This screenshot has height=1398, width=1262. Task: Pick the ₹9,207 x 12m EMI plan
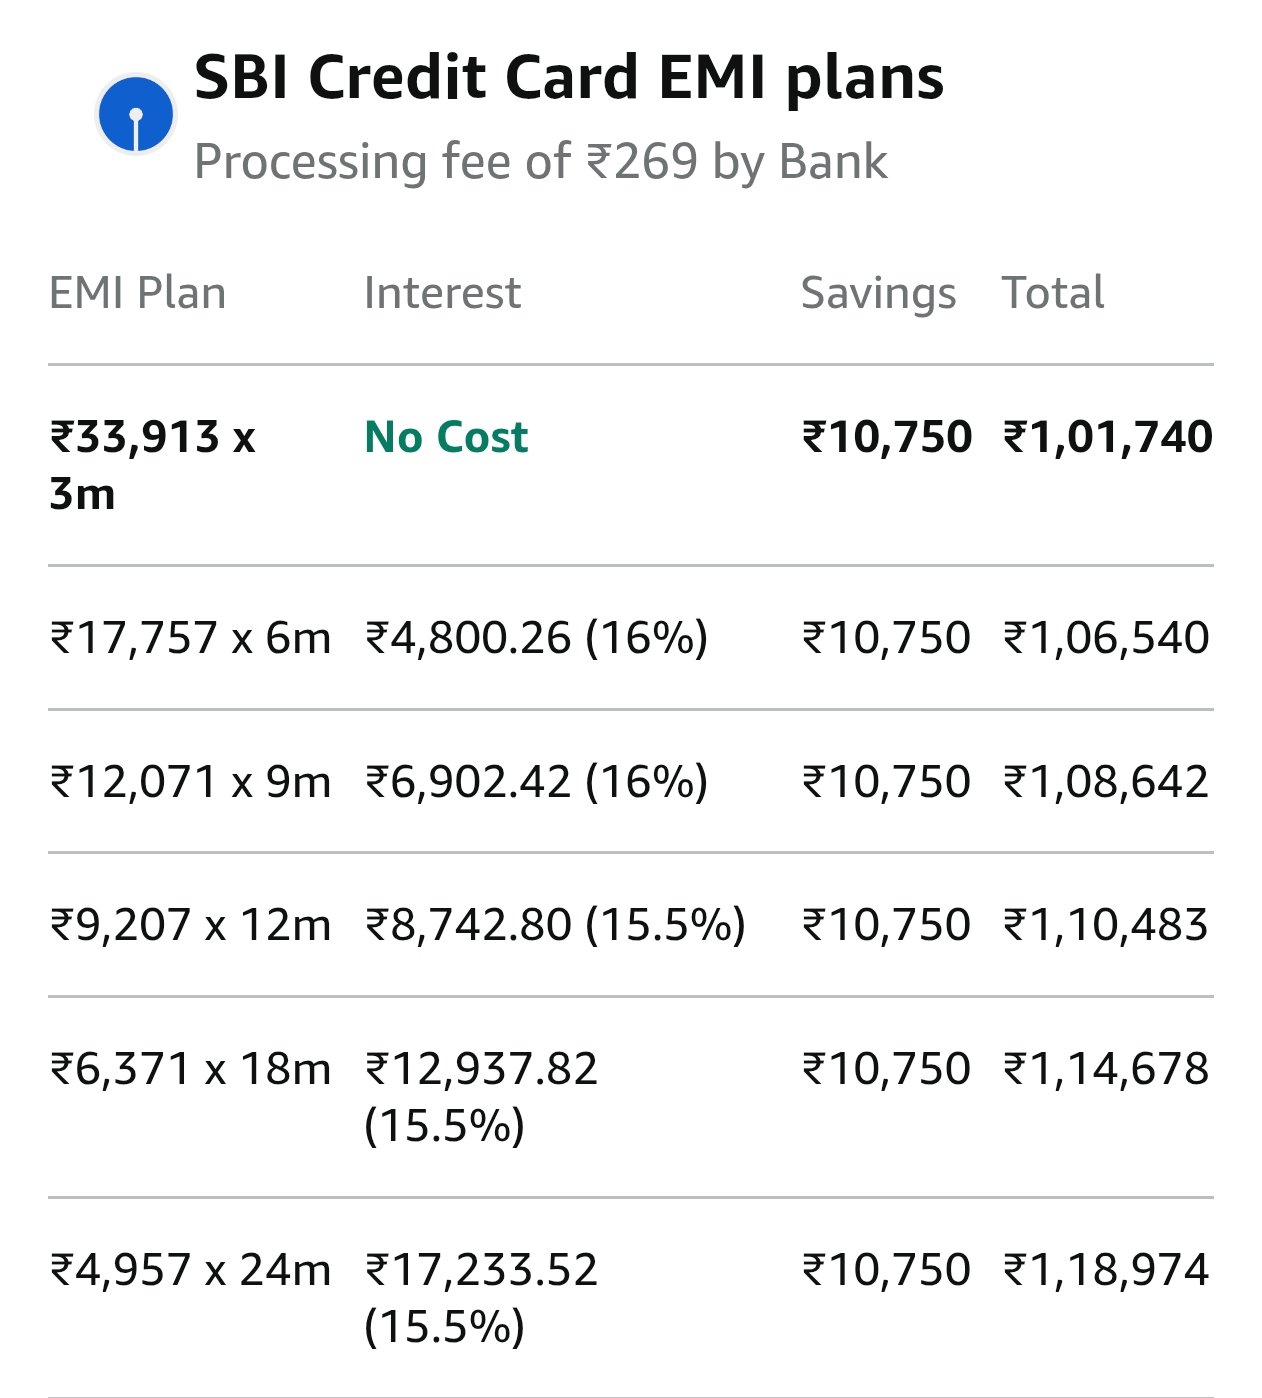(190, 925)
